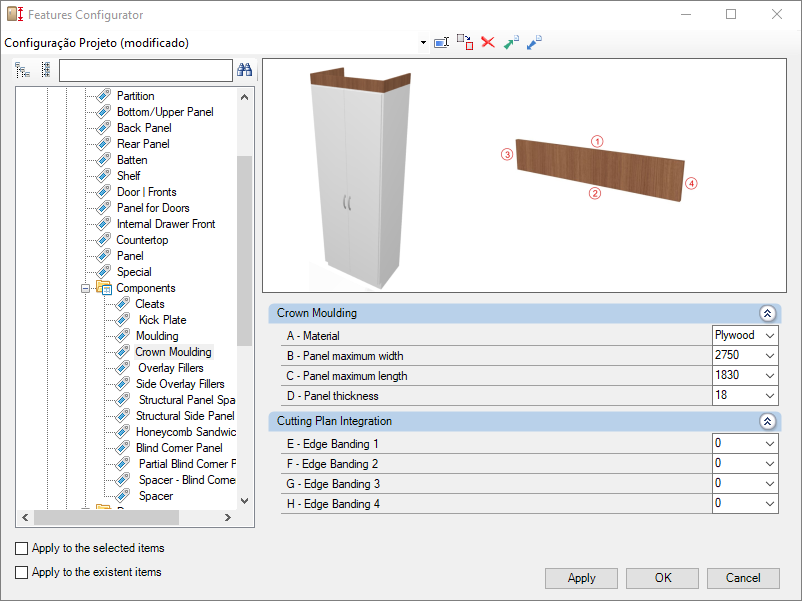
Task: Enable Apply to the existent items
Action: (21, 572)
